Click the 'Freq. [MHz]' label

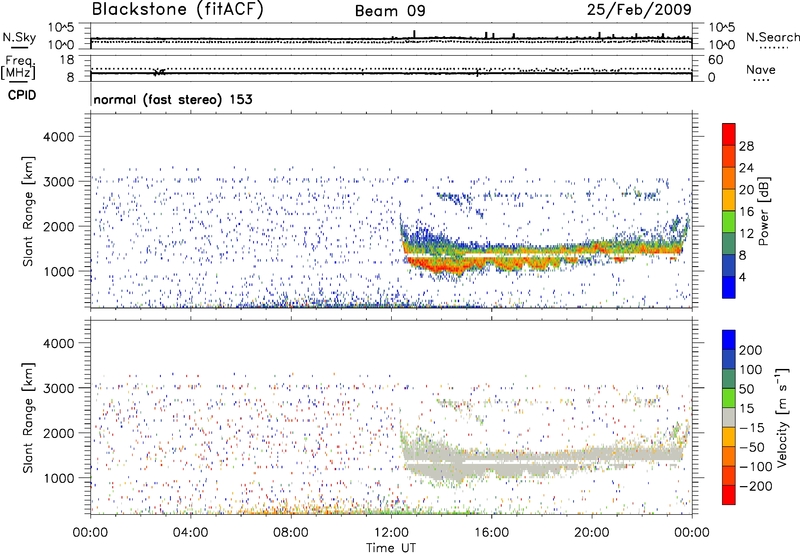tap(18, 67)
